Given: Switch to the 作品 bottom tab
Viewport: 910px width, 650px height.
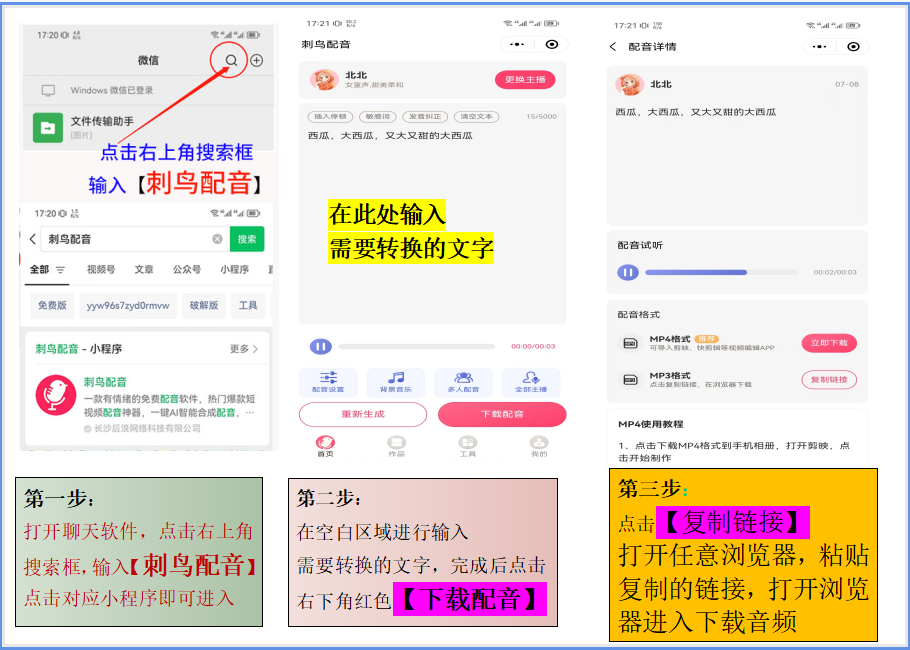Looking at the screenshot, I should click(397, 446).
